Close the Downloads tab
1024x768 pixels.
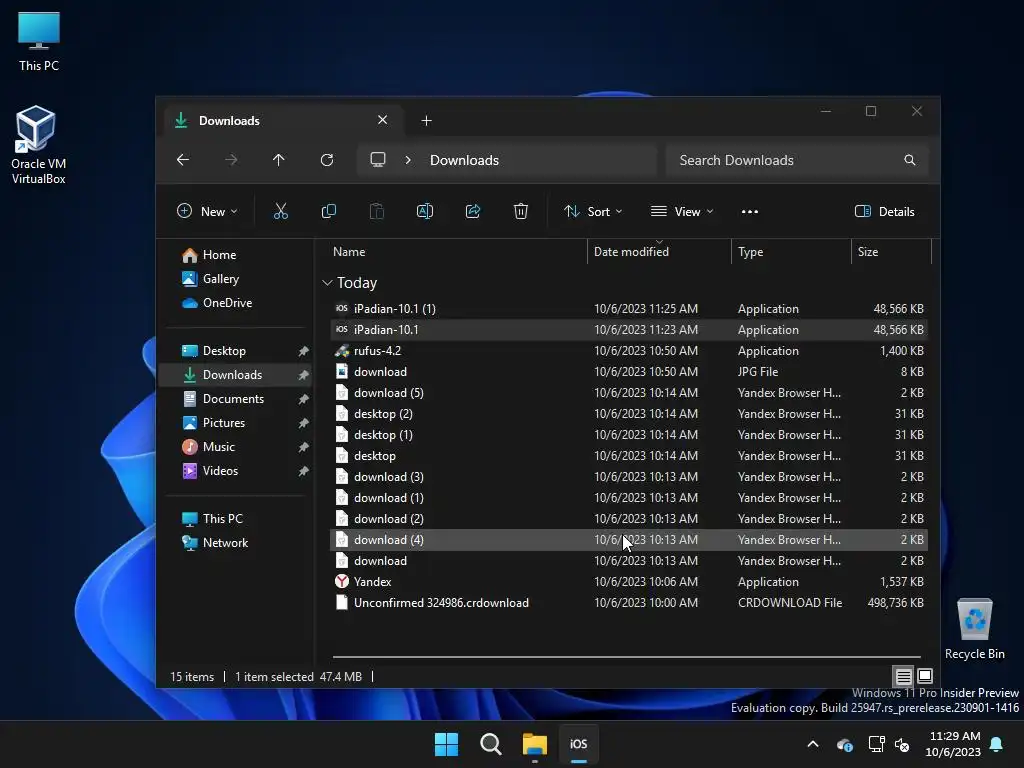tap(383, 120)
